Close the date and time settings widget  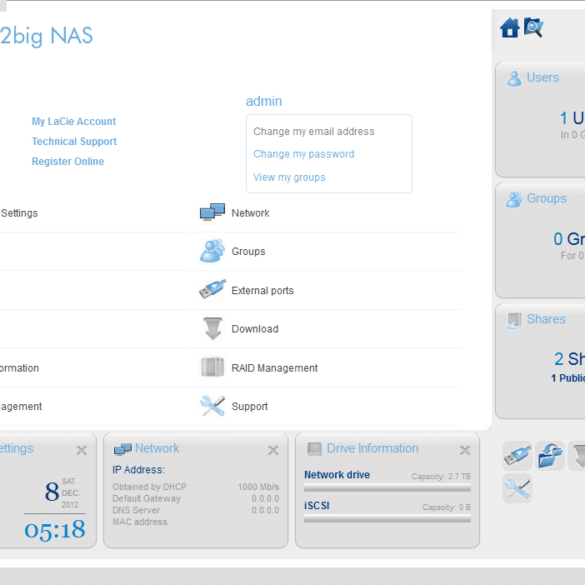[81, 450]
